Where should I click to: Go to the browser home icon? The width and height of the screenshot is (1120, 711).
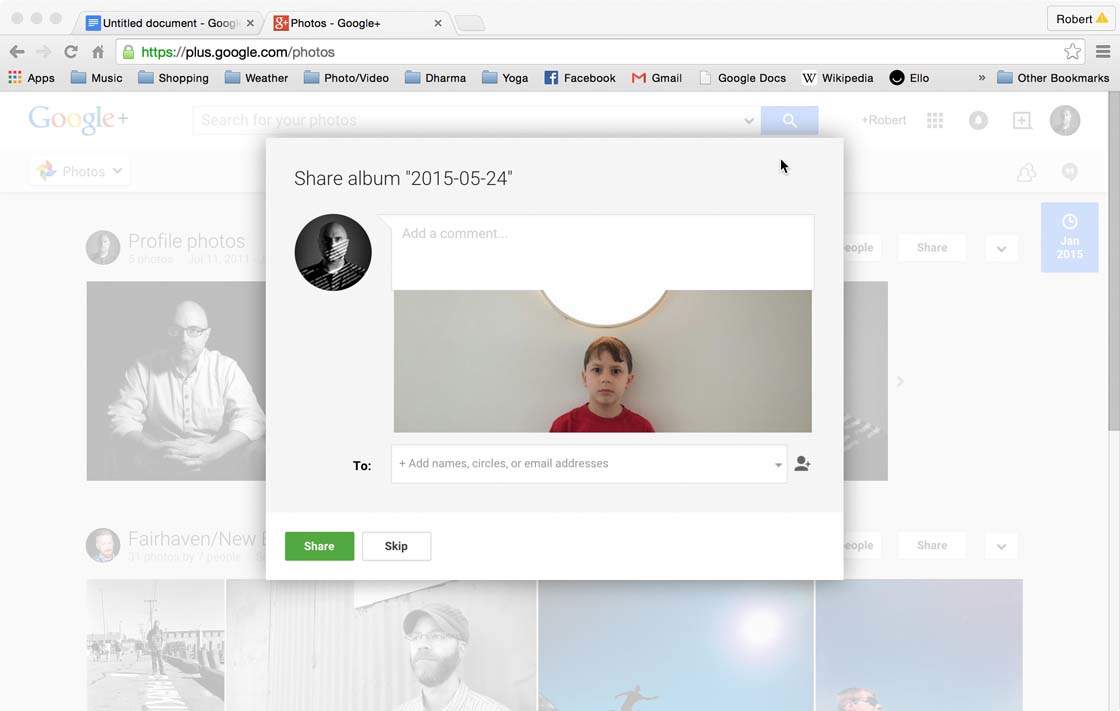[x=98, y=52]
